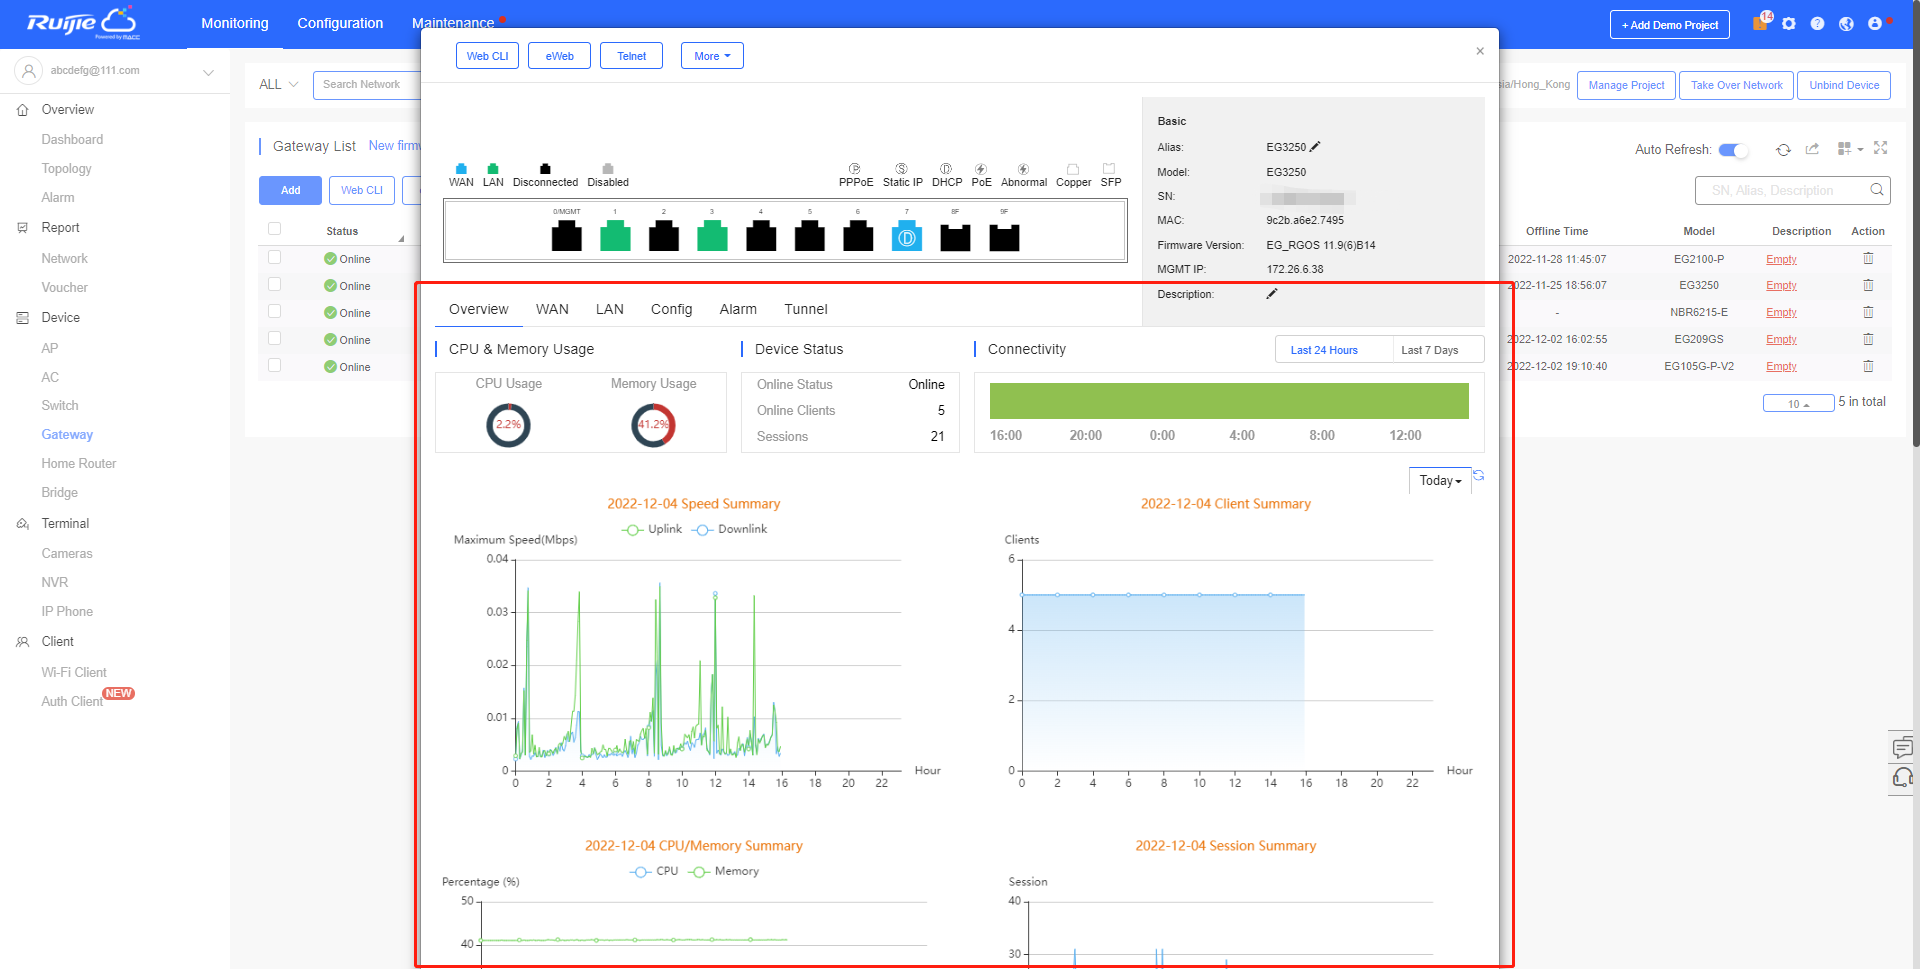Check the first Online row checkbox
Viewport: 1920px width, 969px height.
point(275,258)
